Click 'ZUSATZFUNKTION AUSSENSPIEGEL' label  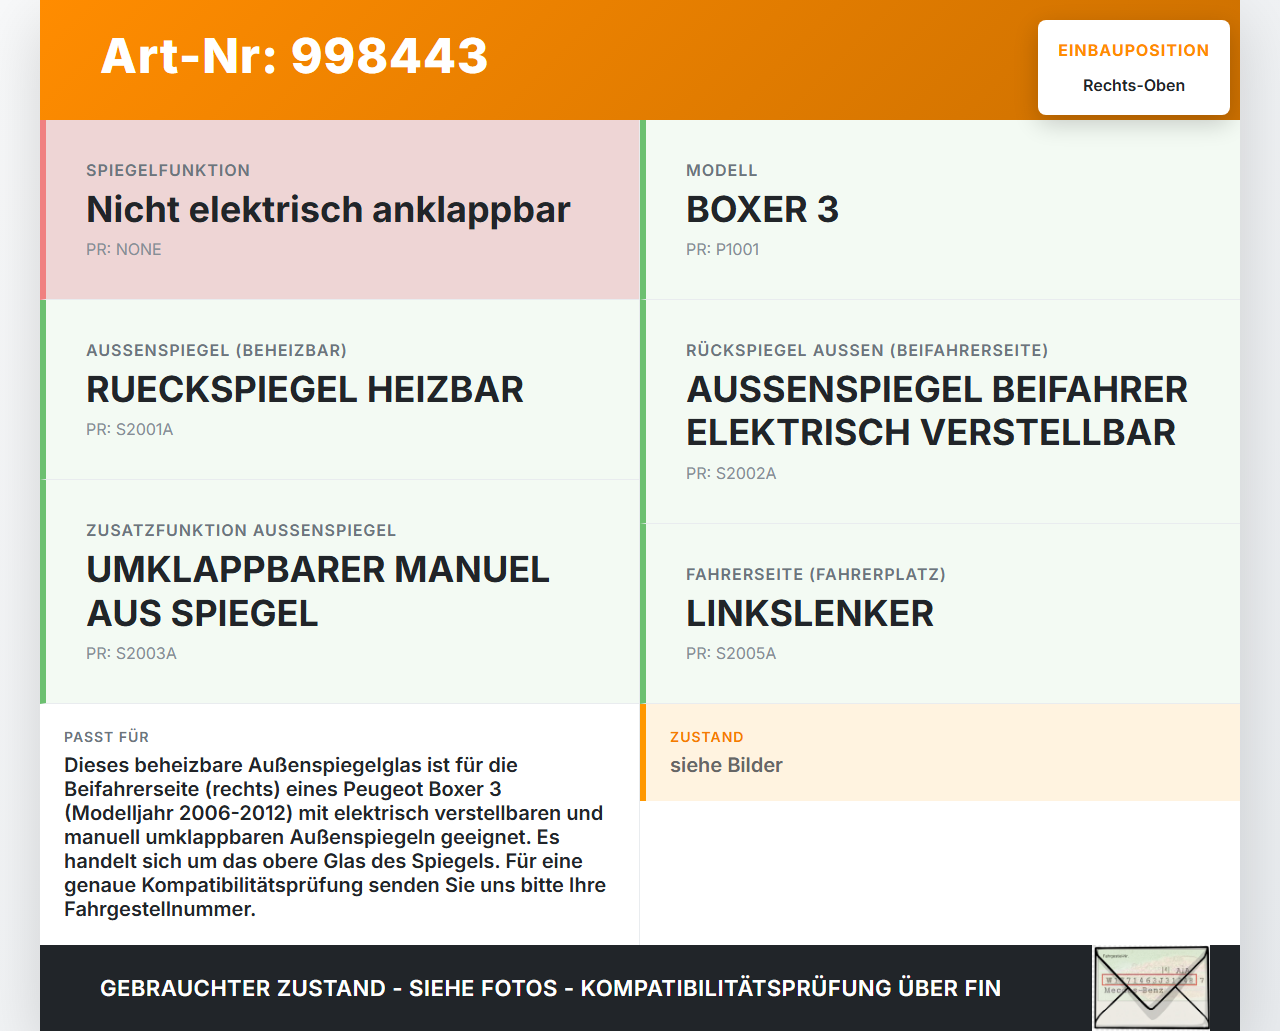tap(241, 530)
